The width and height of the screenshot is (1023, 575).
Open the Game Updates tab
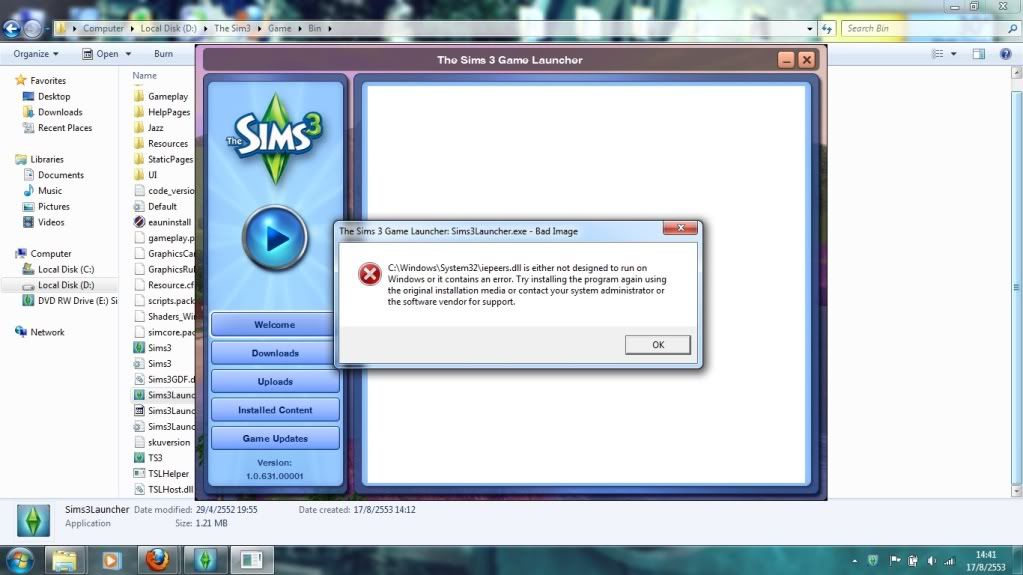[x=275, y=439]
